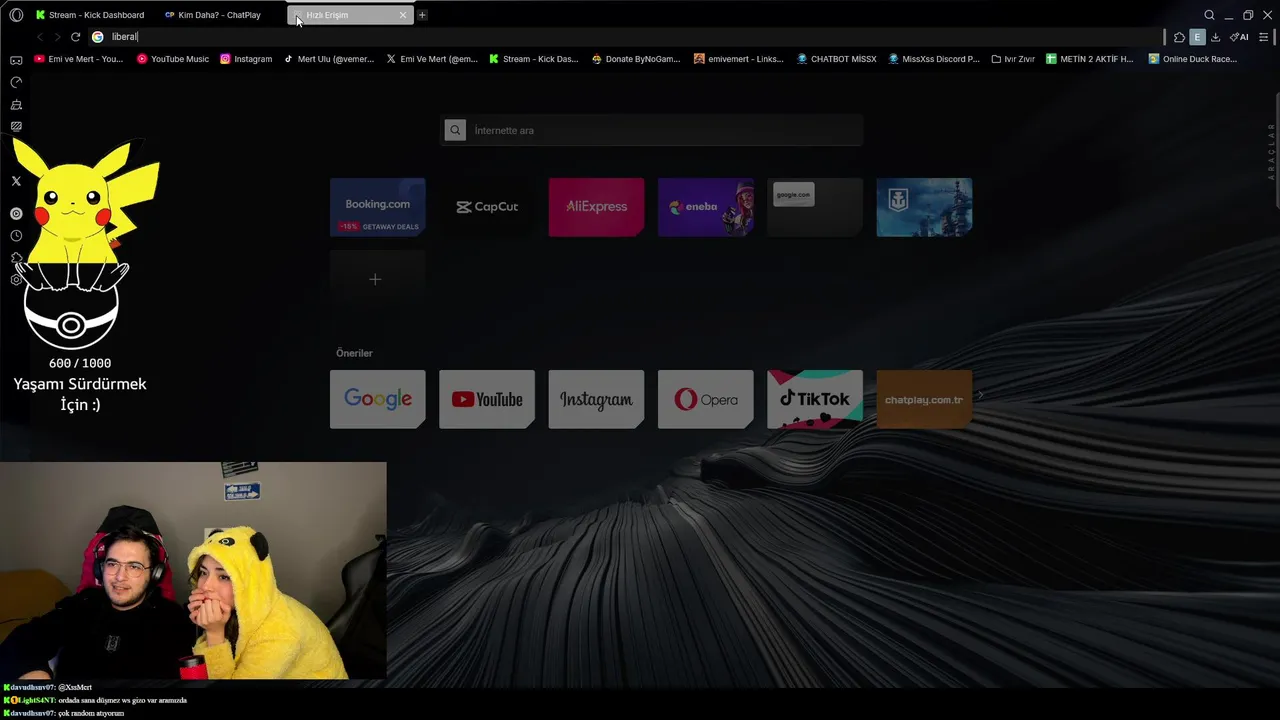Open the Booking.com speed dial tile
Viewport: 1280px width, 720px height.
pyautogui.click(x=377, y=207)
